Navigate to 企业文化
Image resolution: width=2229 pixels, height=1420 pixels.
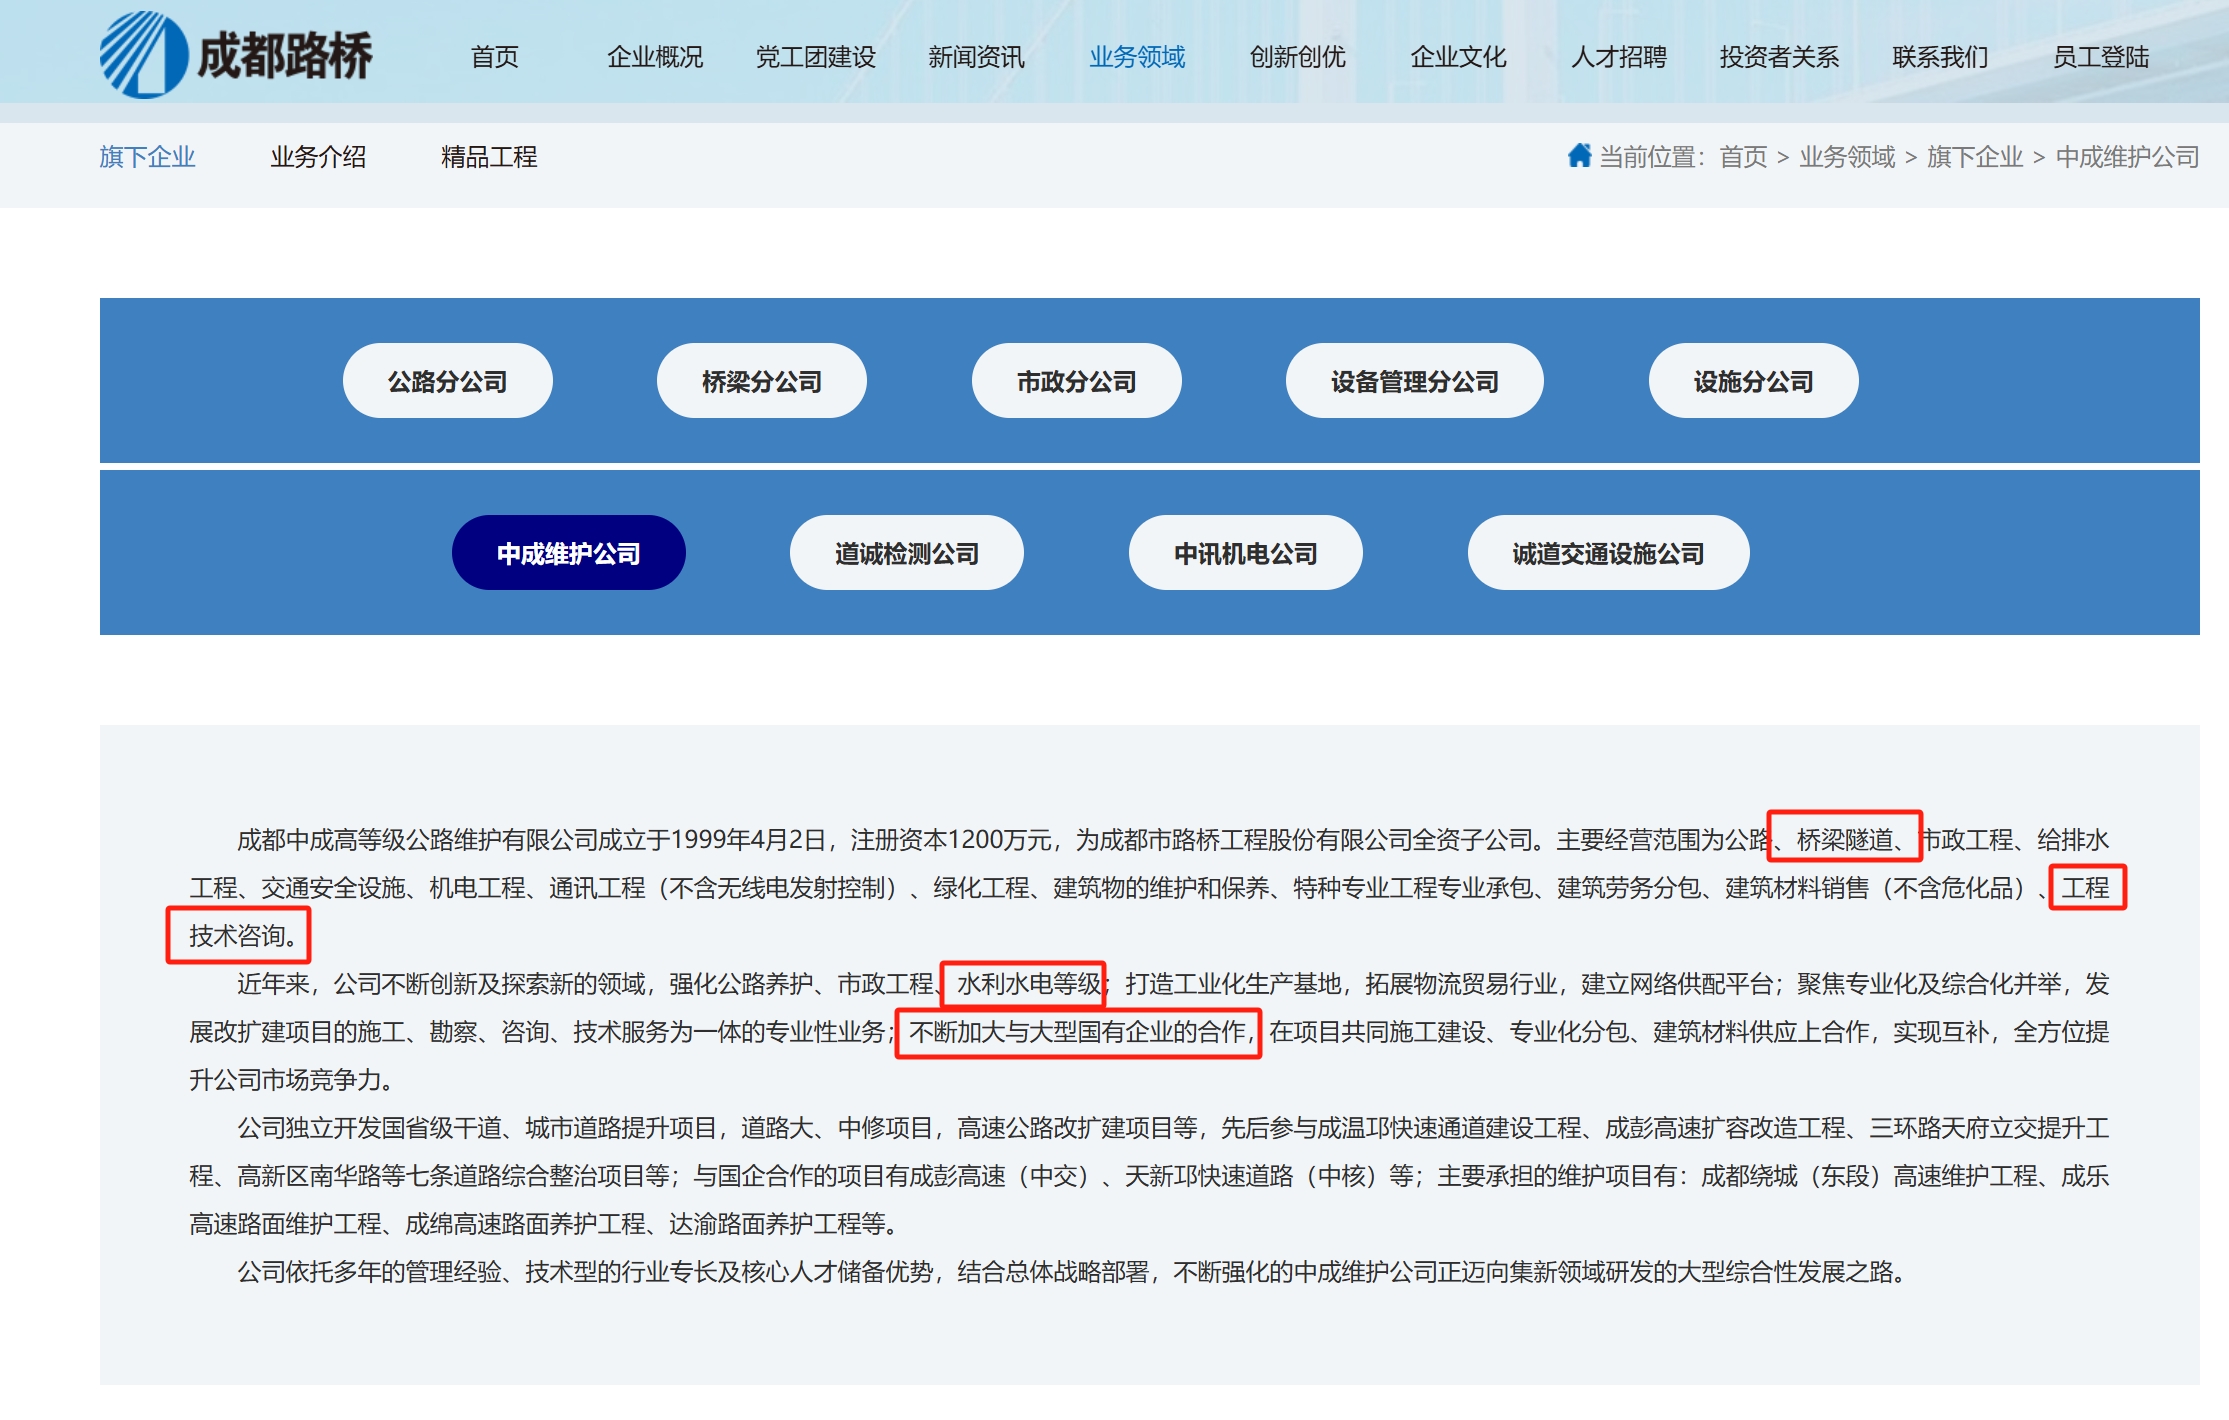[1458, 57]
